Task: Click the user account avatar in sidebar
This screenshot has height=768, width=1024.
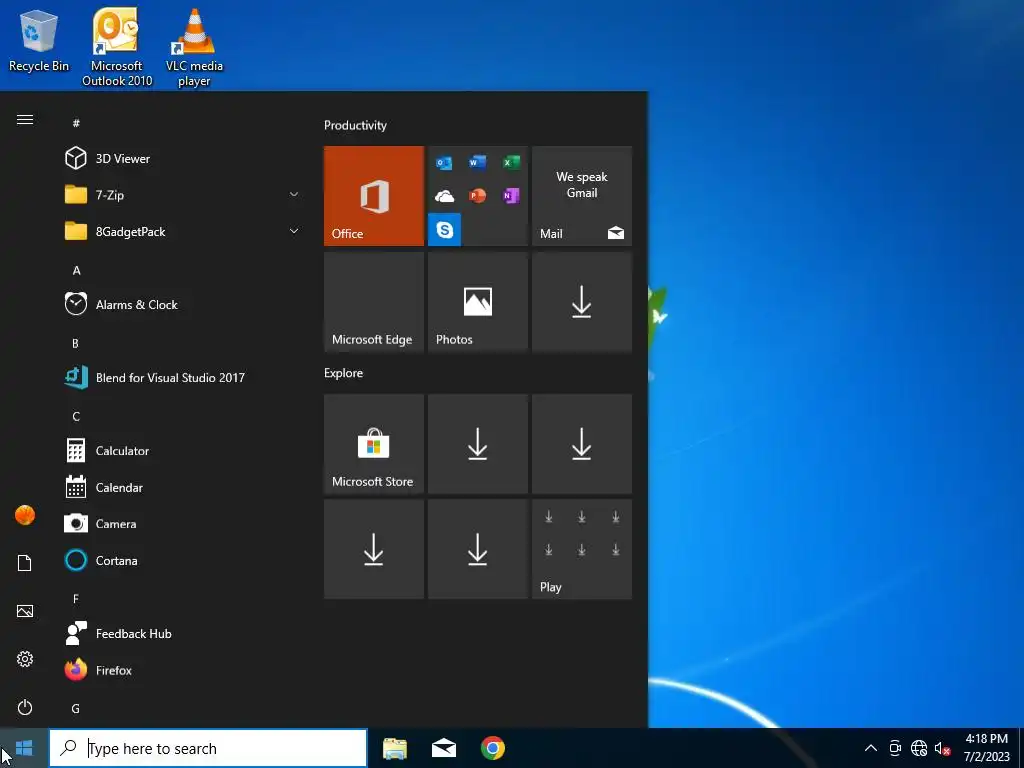Action: coord(25,515)
